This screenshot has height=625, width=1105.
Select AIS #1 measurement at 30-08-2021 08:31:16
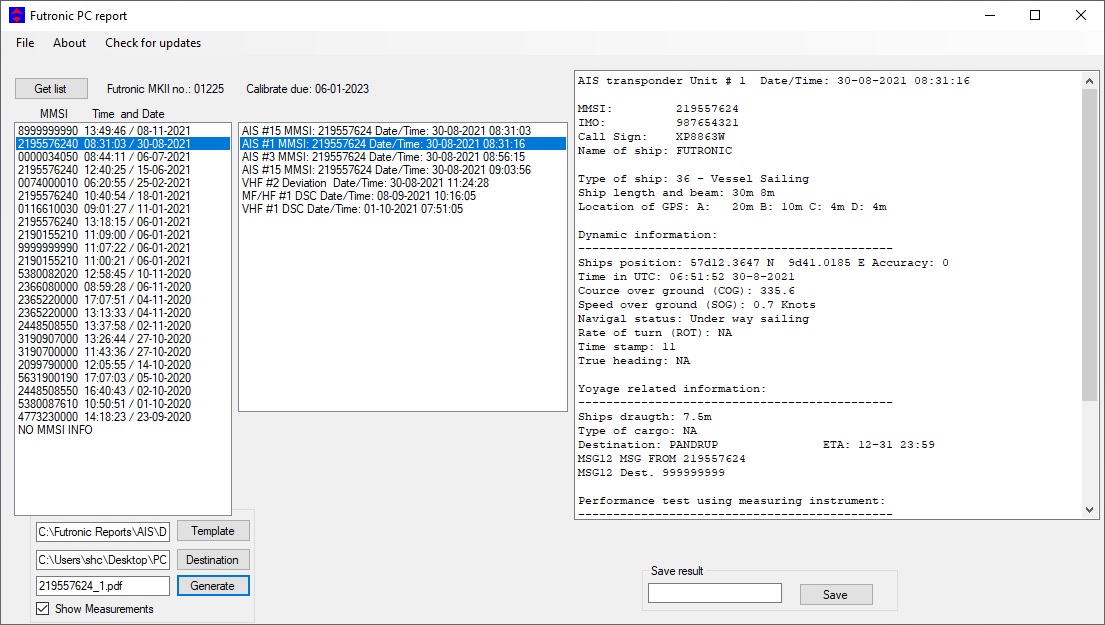pyautogui.click(x=403, y=144)
